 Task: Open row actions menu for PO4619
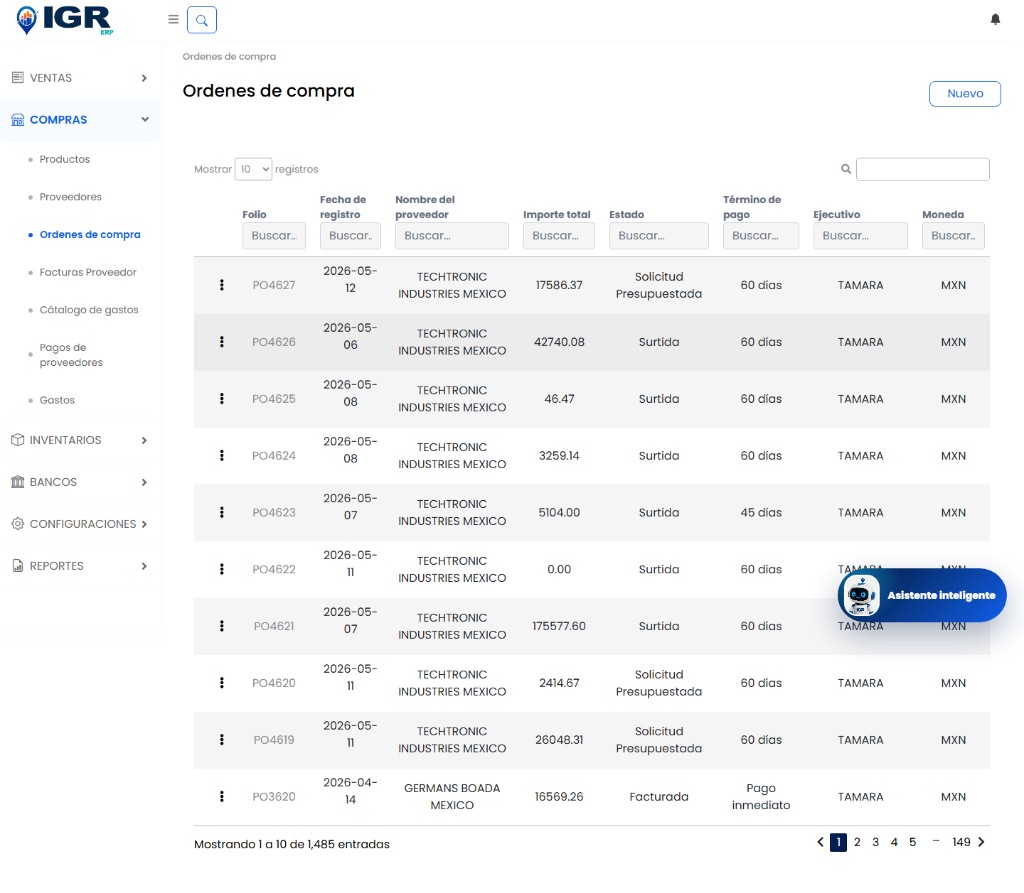click(222, 739)
